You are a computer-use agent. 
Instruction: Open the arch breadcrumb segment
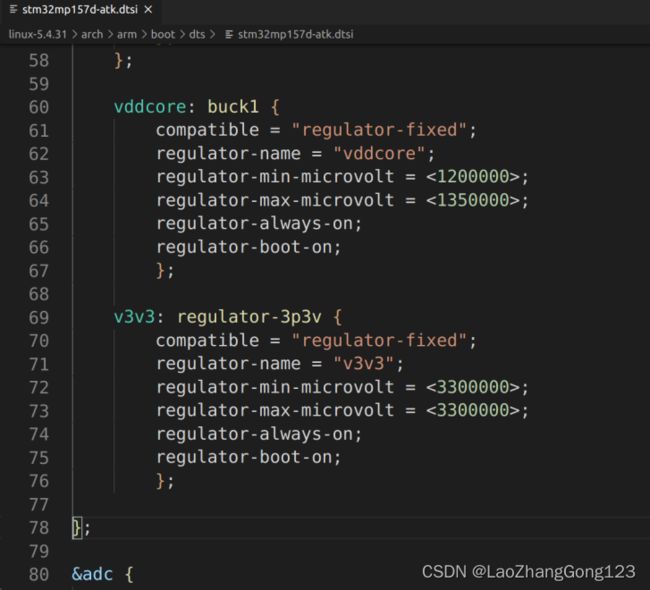(92, 34)
